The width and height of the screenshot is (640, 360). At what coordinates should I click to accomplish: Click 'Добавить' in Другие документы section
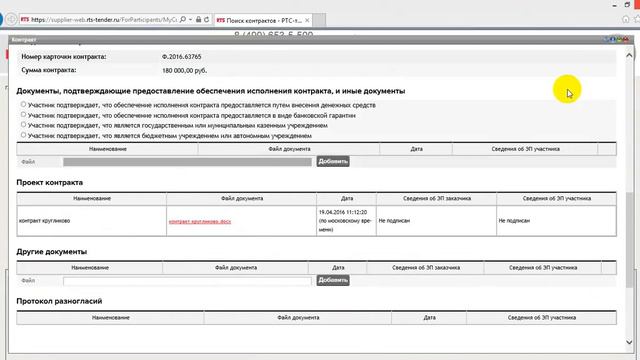pyautogui.click(x=333, y=280)
